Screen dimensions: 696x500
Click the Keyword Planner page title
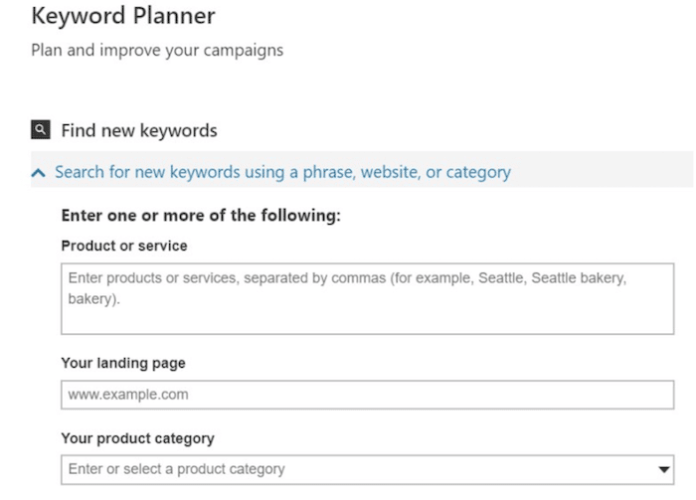(x=123, y=17)
